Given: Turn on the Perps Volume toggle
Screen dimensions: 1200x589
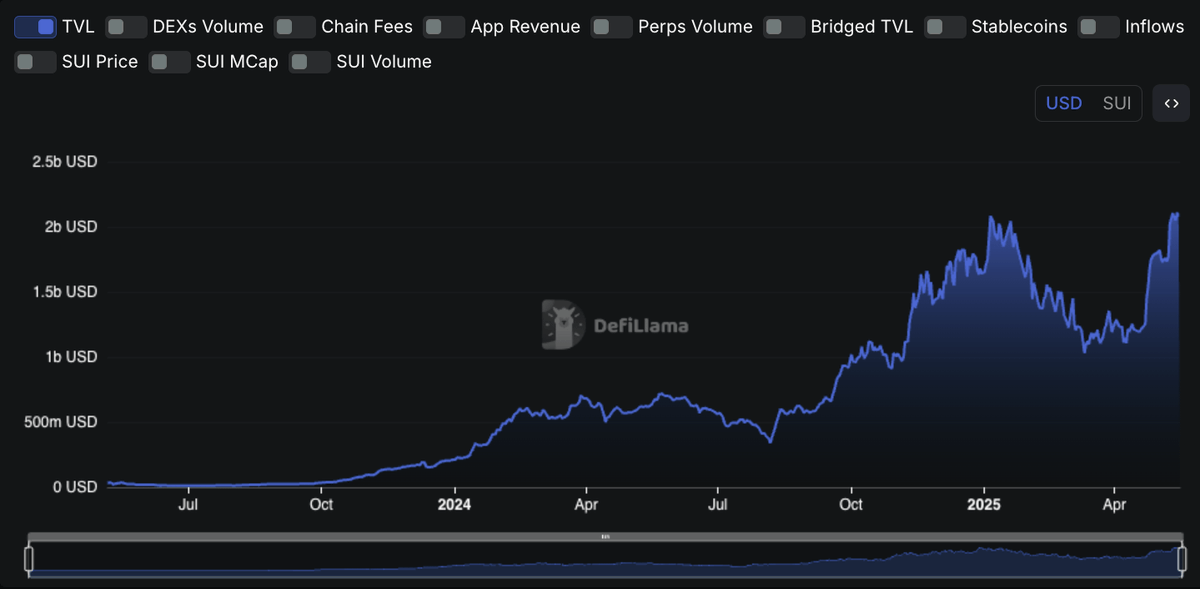Looking at the screenshot, I should (612, 27).
